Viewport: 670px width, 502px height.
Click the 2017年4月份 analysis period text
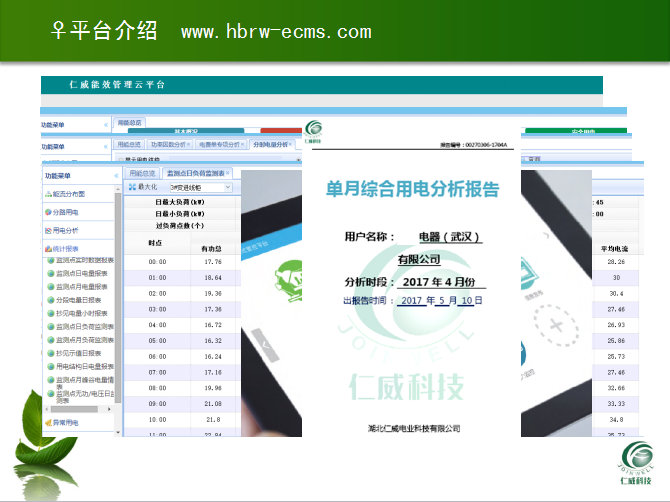[439, 282]
